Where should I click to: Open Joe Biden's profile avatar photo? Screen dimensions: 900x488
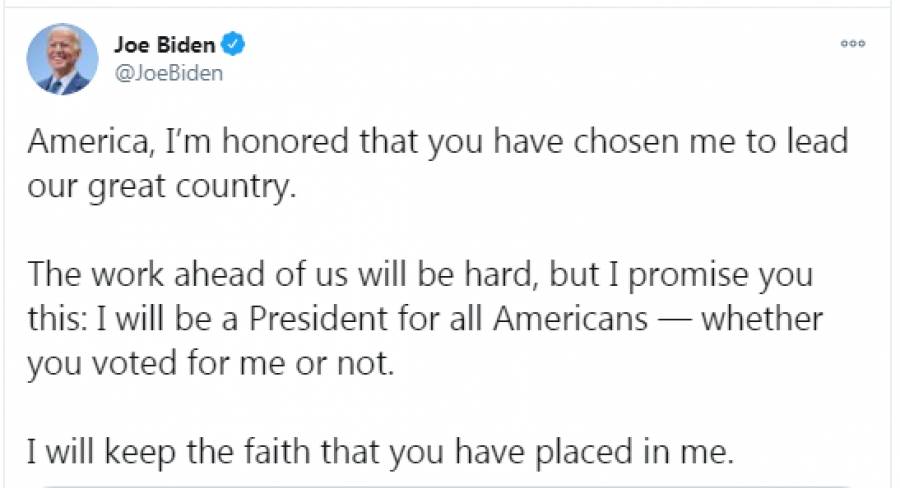click(x=62, y=59)
